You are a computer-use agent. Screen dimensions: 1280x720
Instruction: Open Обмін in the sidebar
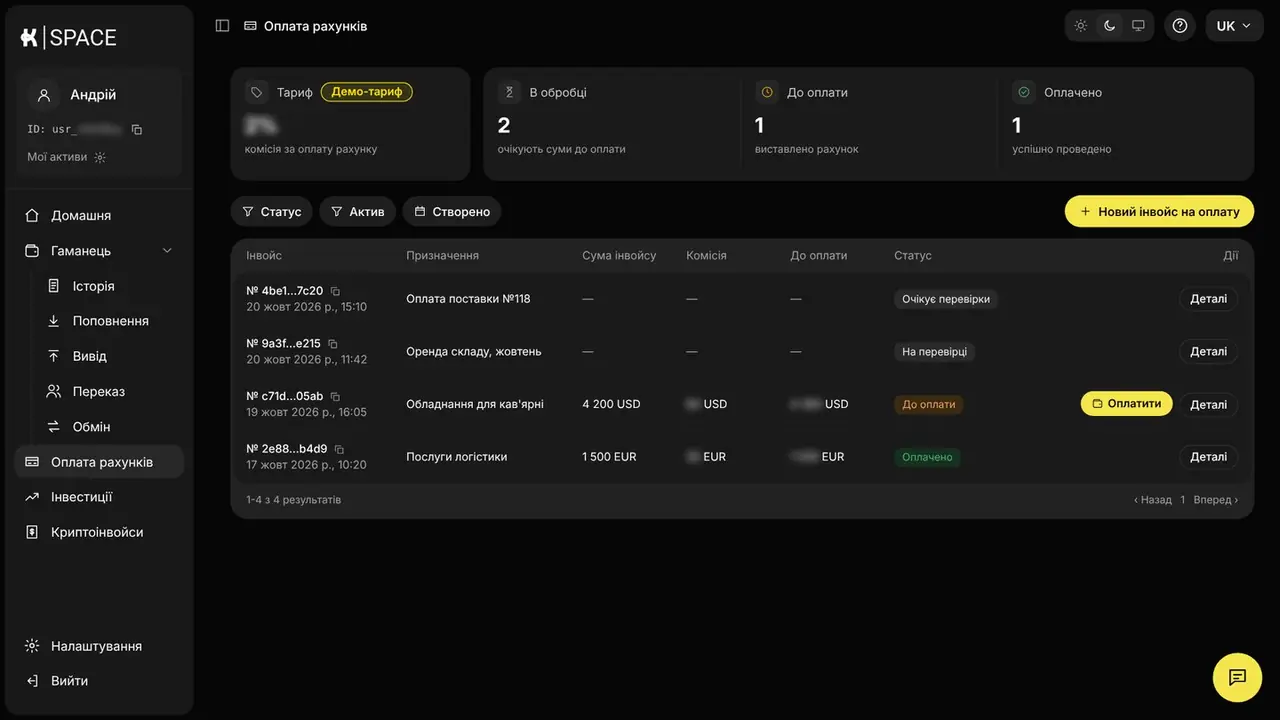coord(110,426)
